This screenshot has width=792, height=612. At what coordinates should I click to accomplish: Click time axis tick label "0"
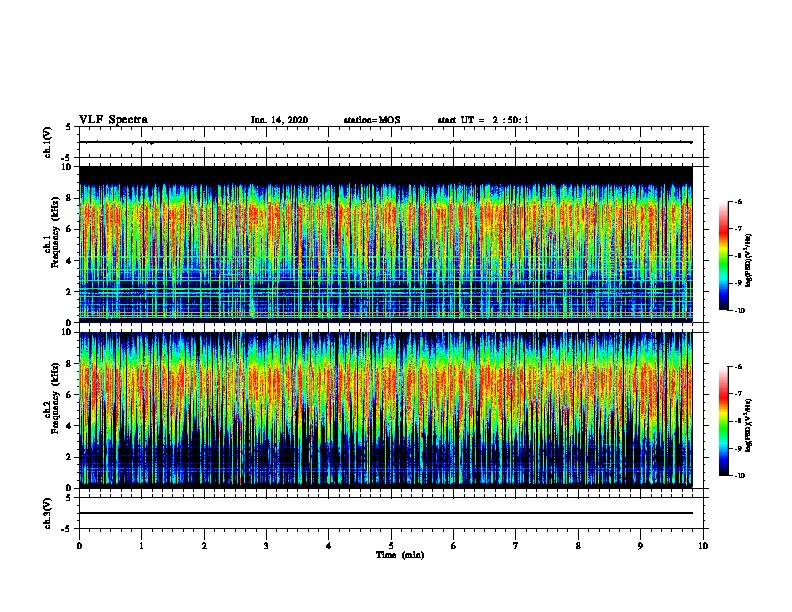tap(79, 546)
